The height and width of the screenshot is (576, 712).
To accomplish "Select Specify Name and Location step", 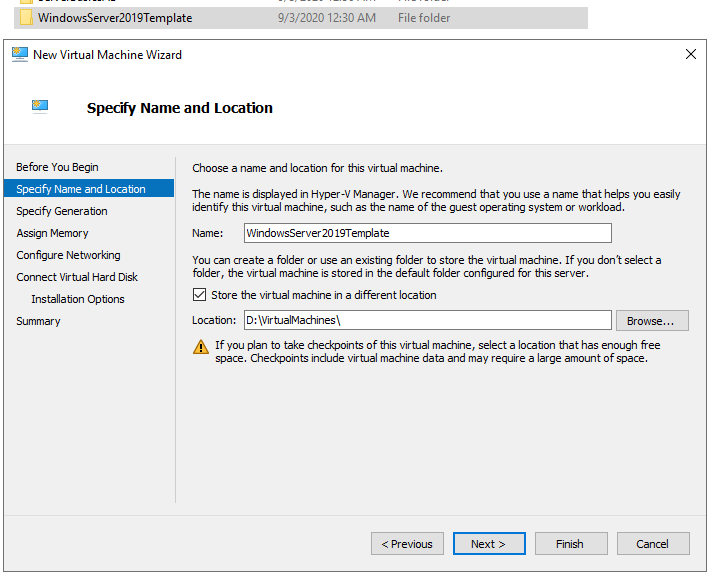I will click(x=89, y=189).
